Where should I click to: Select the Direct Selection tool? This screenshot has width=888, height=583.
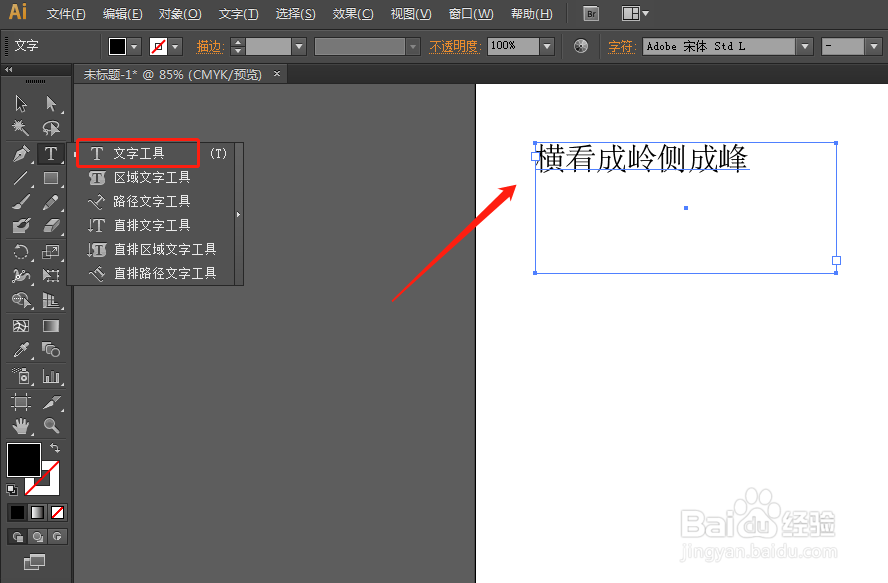51,104
